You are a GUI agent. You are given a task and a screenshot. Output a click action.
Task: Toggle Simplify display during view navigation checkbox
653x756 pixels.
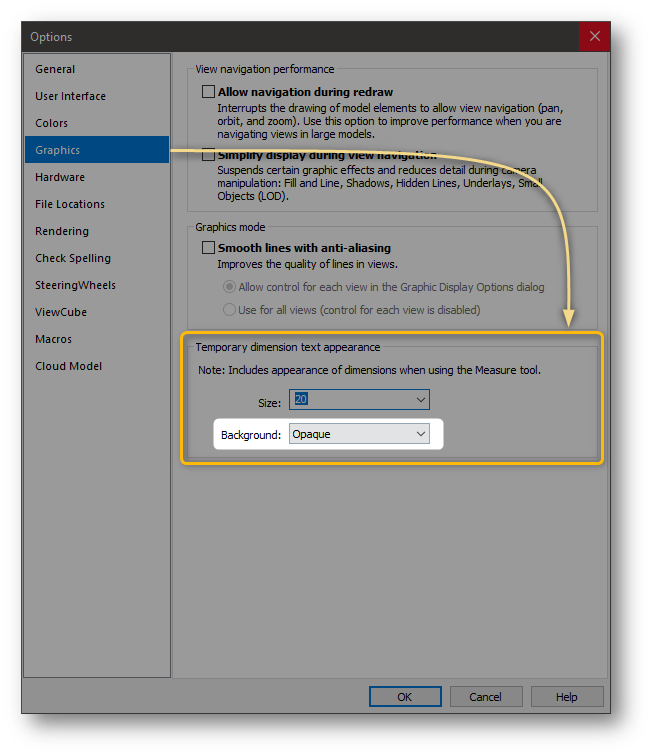coord(208,155)
